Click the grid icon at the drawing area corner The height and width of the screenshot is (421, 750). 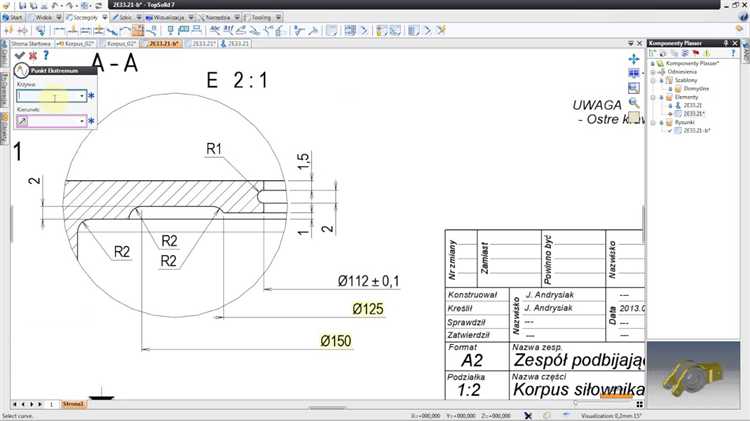[x=640, y=404]
